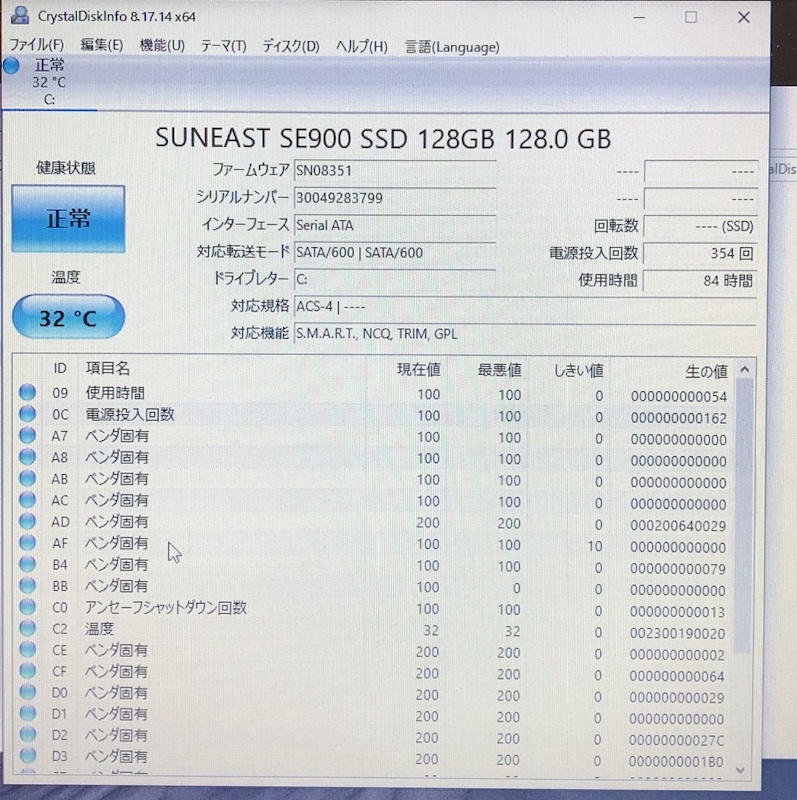Click the SUNEAST SE900 SSD drive title
797x800 pixels.
tap(383, 138)
